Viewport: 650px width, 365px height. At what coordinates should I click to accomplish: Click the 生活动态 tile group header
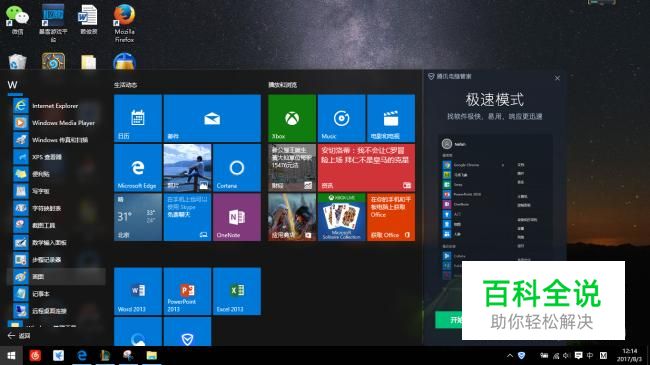tap(126, 85)
